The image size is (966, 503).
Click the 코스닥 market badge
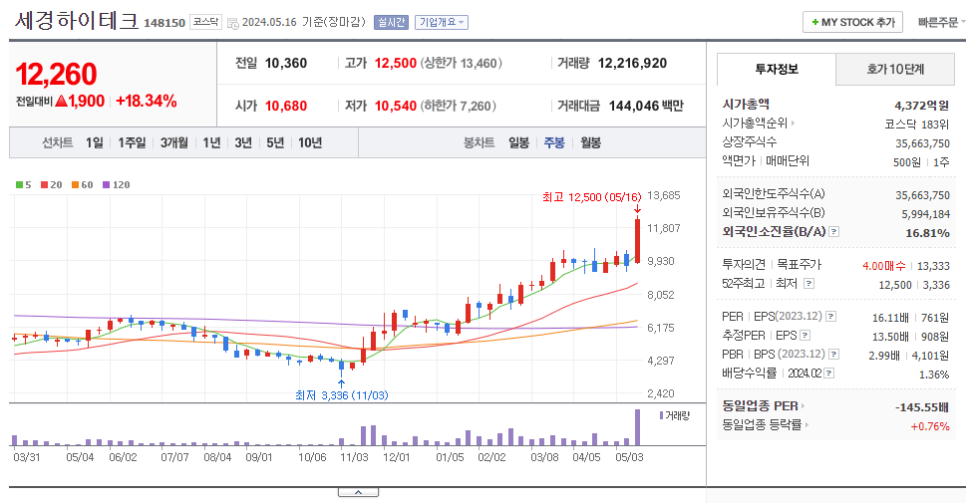click(206, 22)
